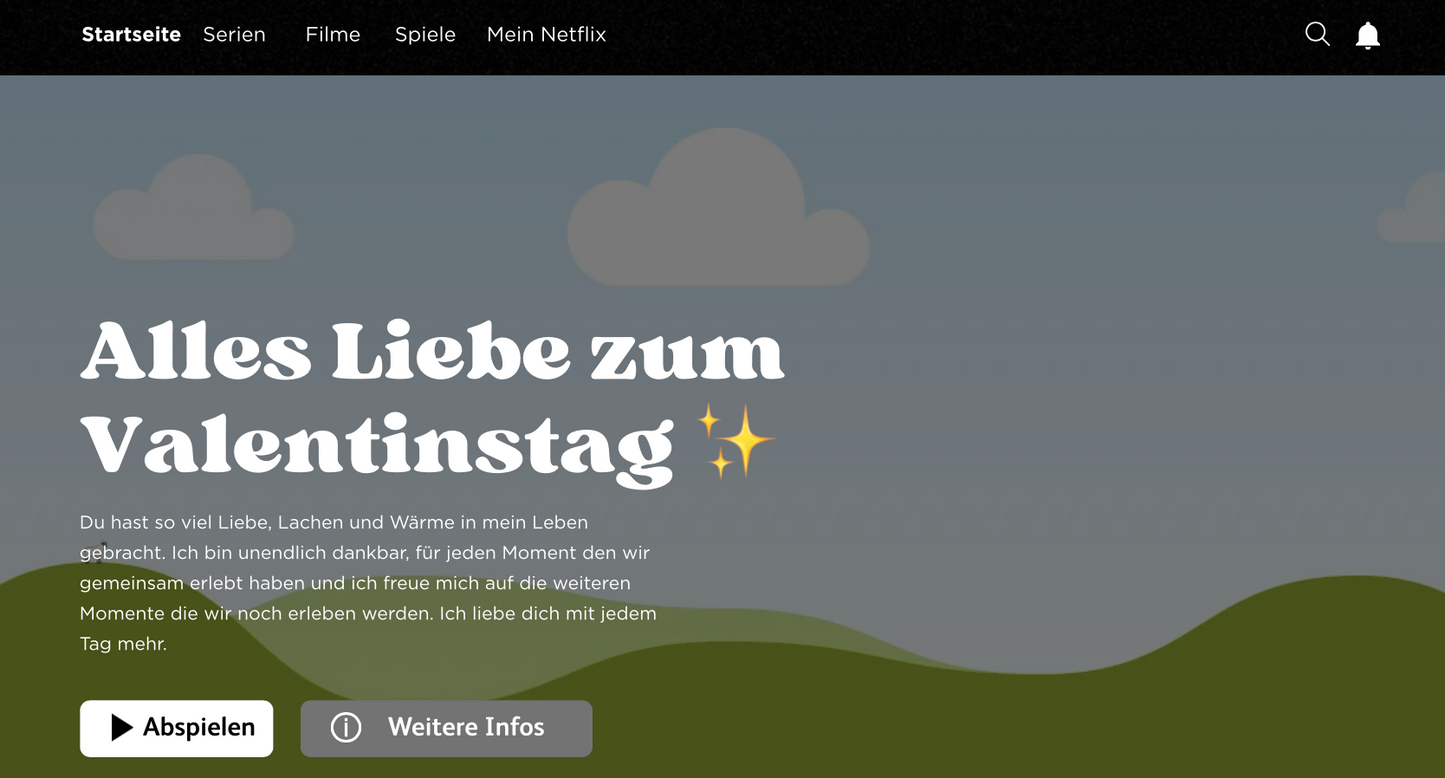The width and height of the screenshot is (1445, 778).
Task: Open Mein Netflix
Action: (x=546, y=34)
